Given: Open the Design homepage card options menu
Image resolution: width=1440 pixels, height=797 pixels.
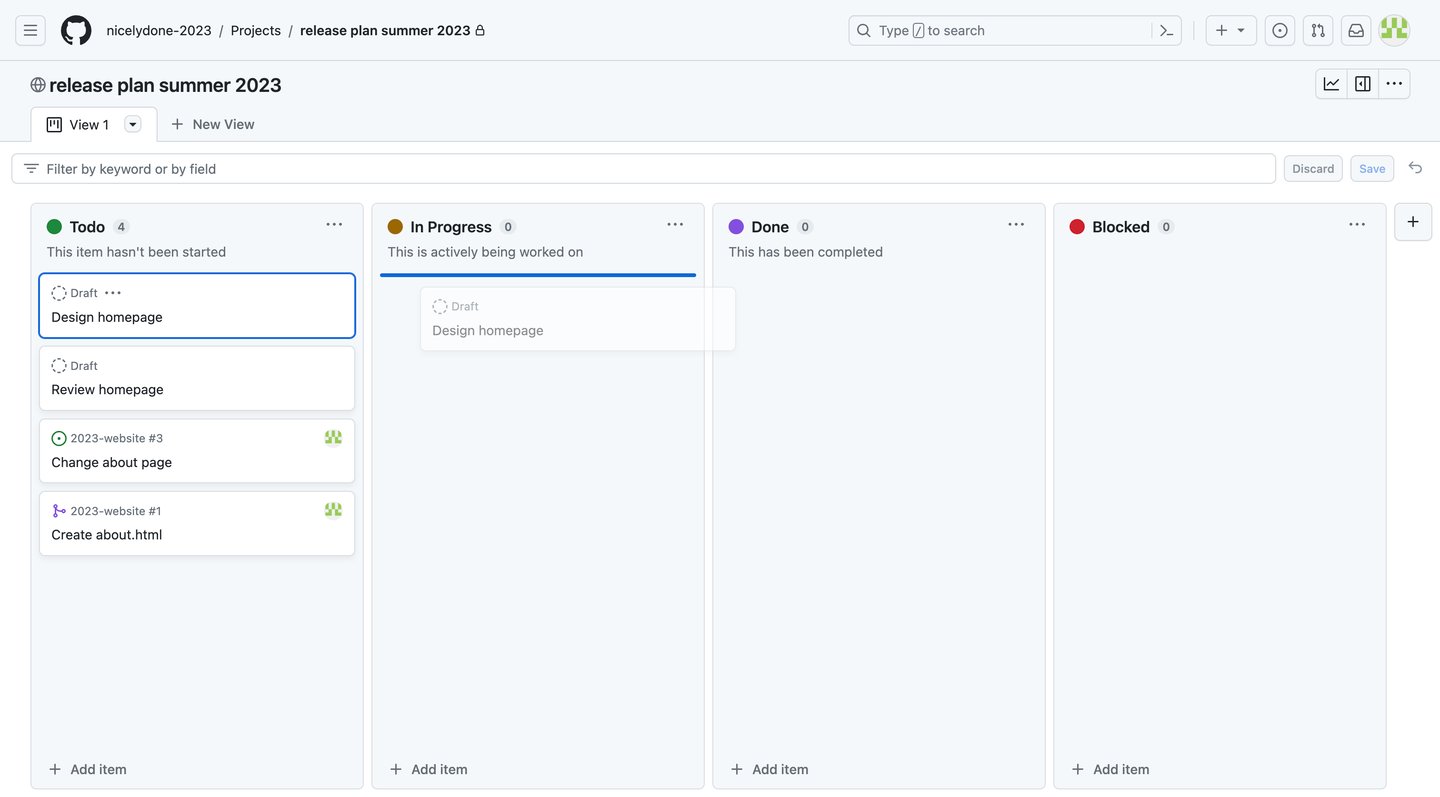Looking at the screenshot, I should click(x=112, y=292).
